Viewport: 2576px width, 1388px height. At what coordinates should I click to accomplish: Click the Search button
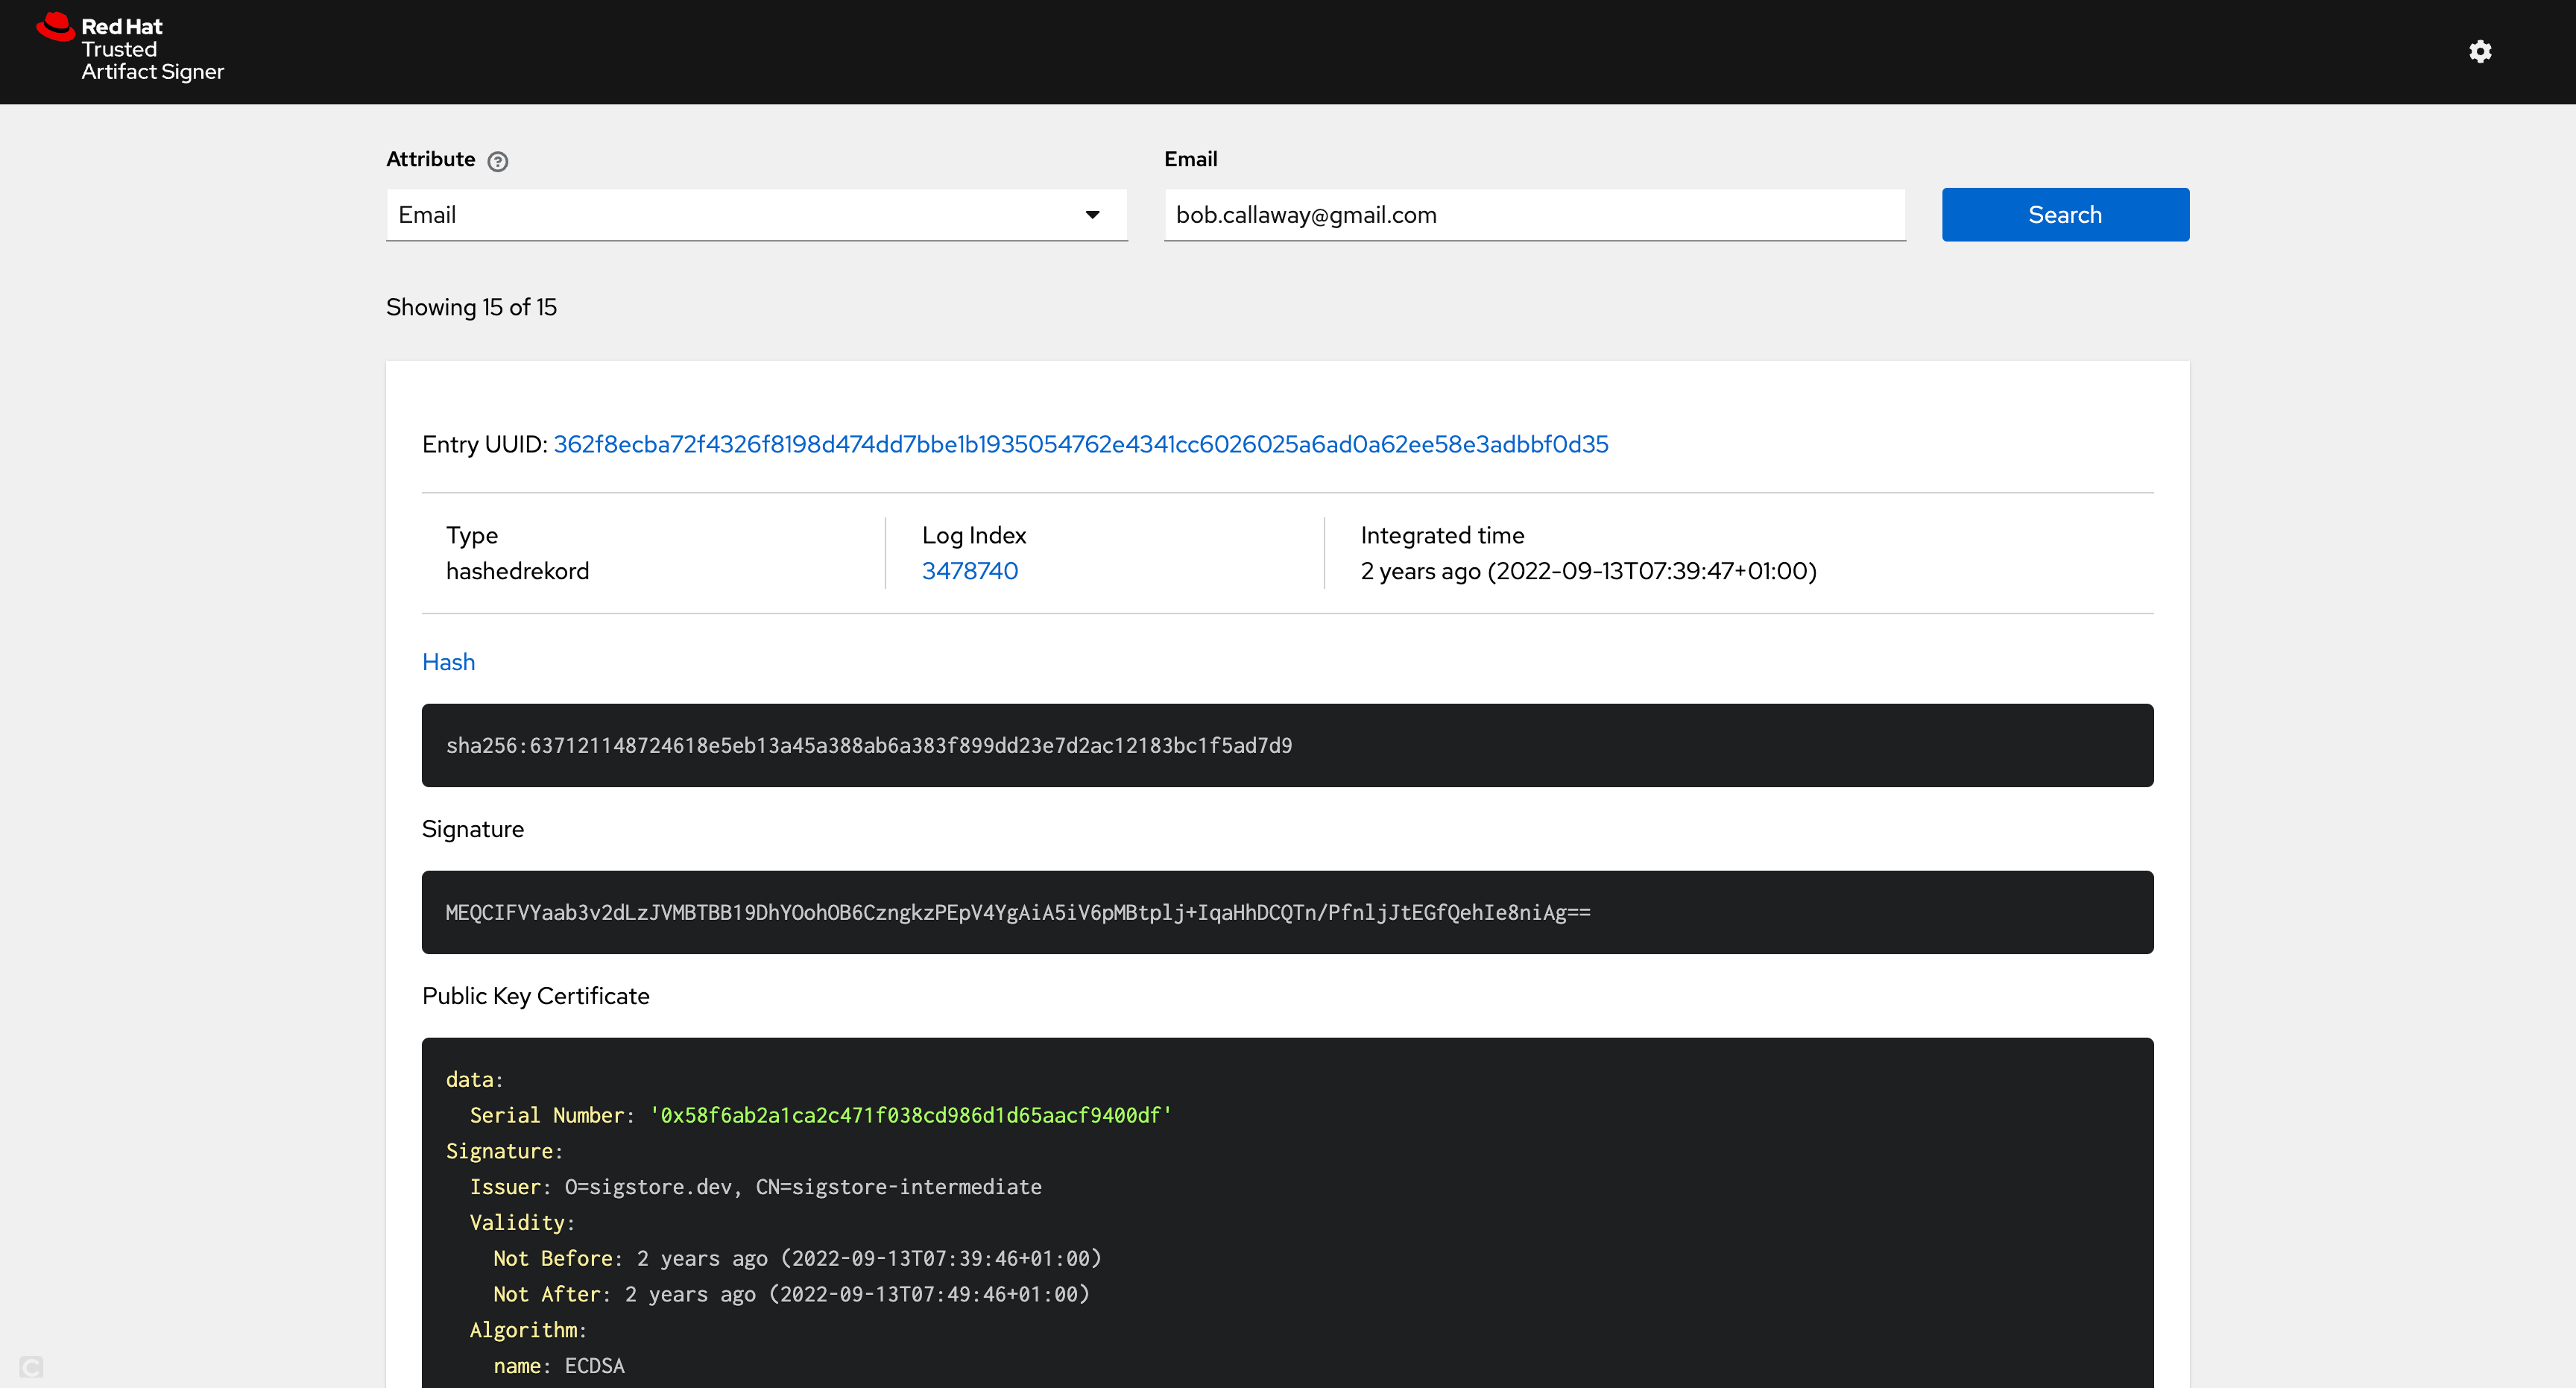(2064, 215)
